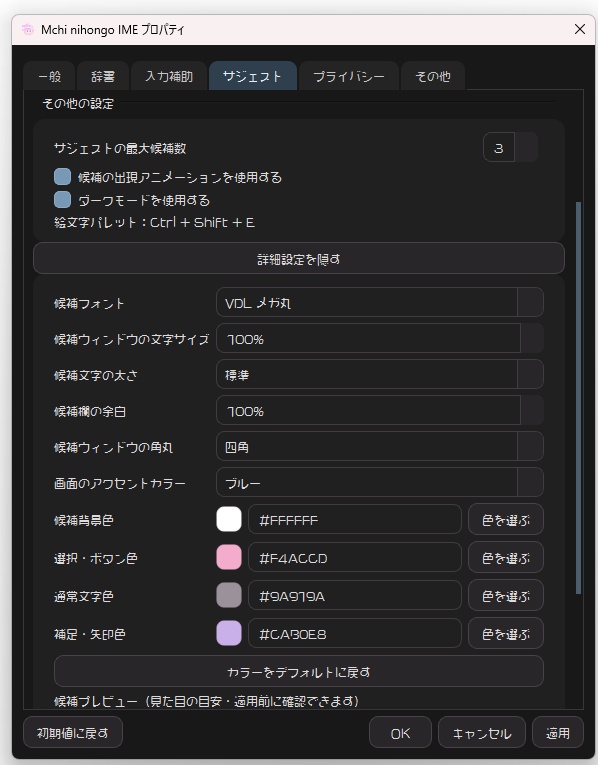Toggle ダークモードを使用する checkbox
598x765 pixels.
tap(62, 200)
